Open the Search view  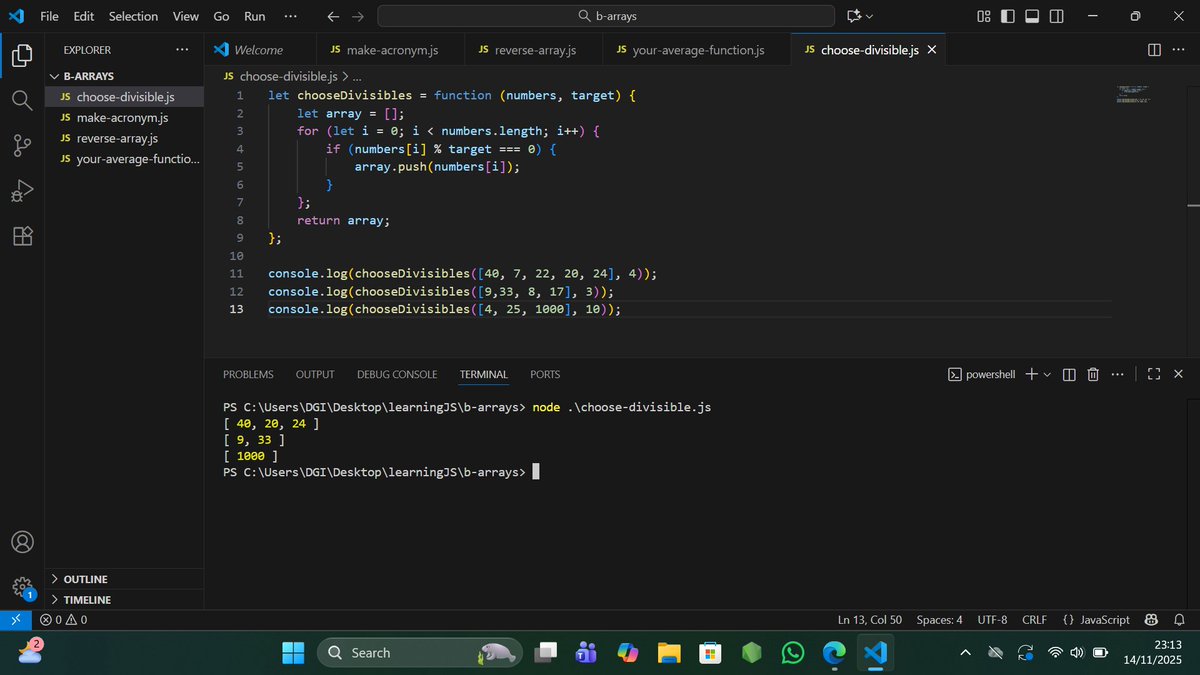(x=22, y=100)
